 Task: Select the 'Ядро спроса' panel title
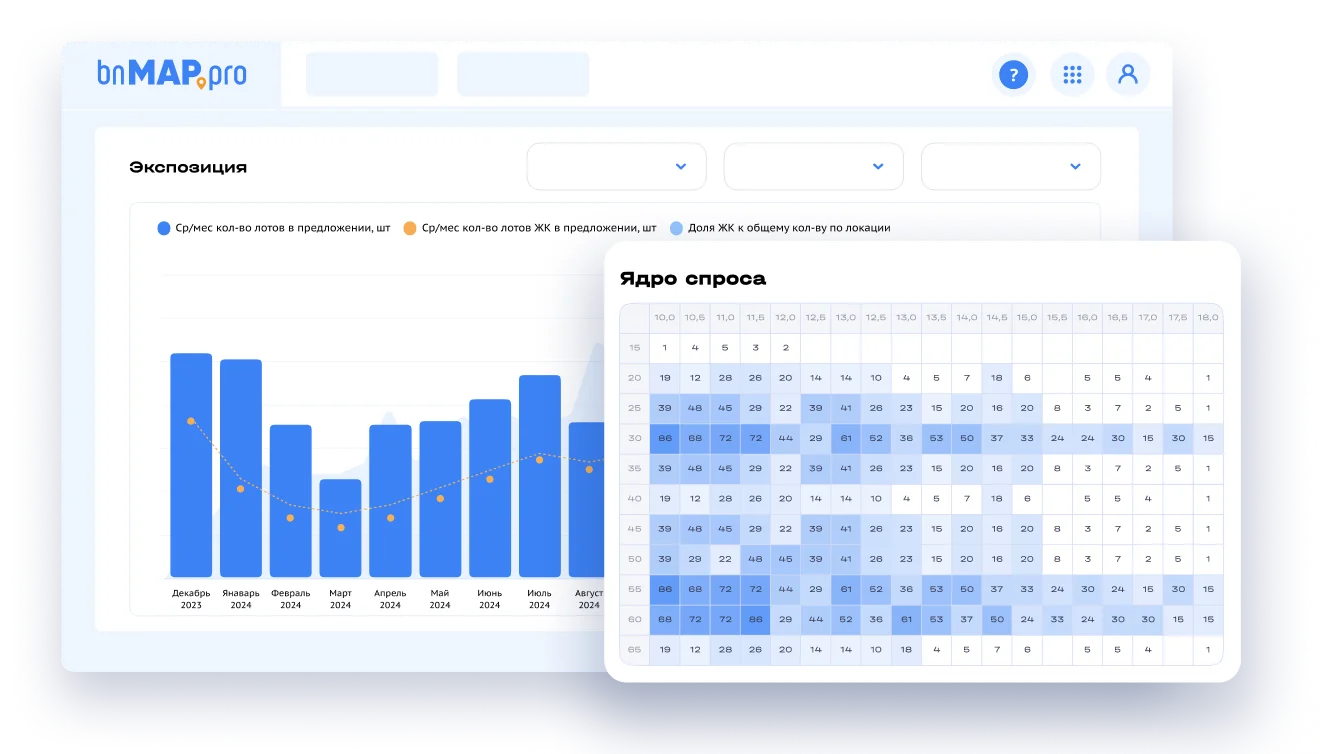692,279
